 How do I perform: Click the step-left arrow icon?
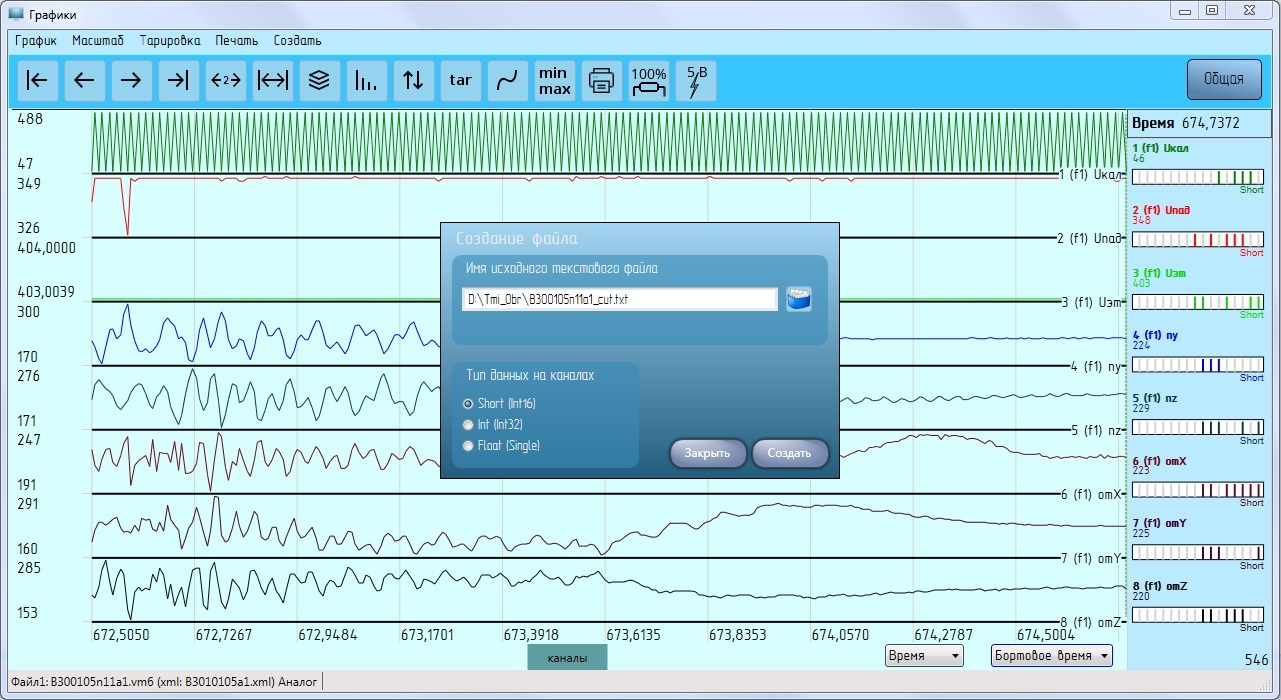tap(84, 81)
